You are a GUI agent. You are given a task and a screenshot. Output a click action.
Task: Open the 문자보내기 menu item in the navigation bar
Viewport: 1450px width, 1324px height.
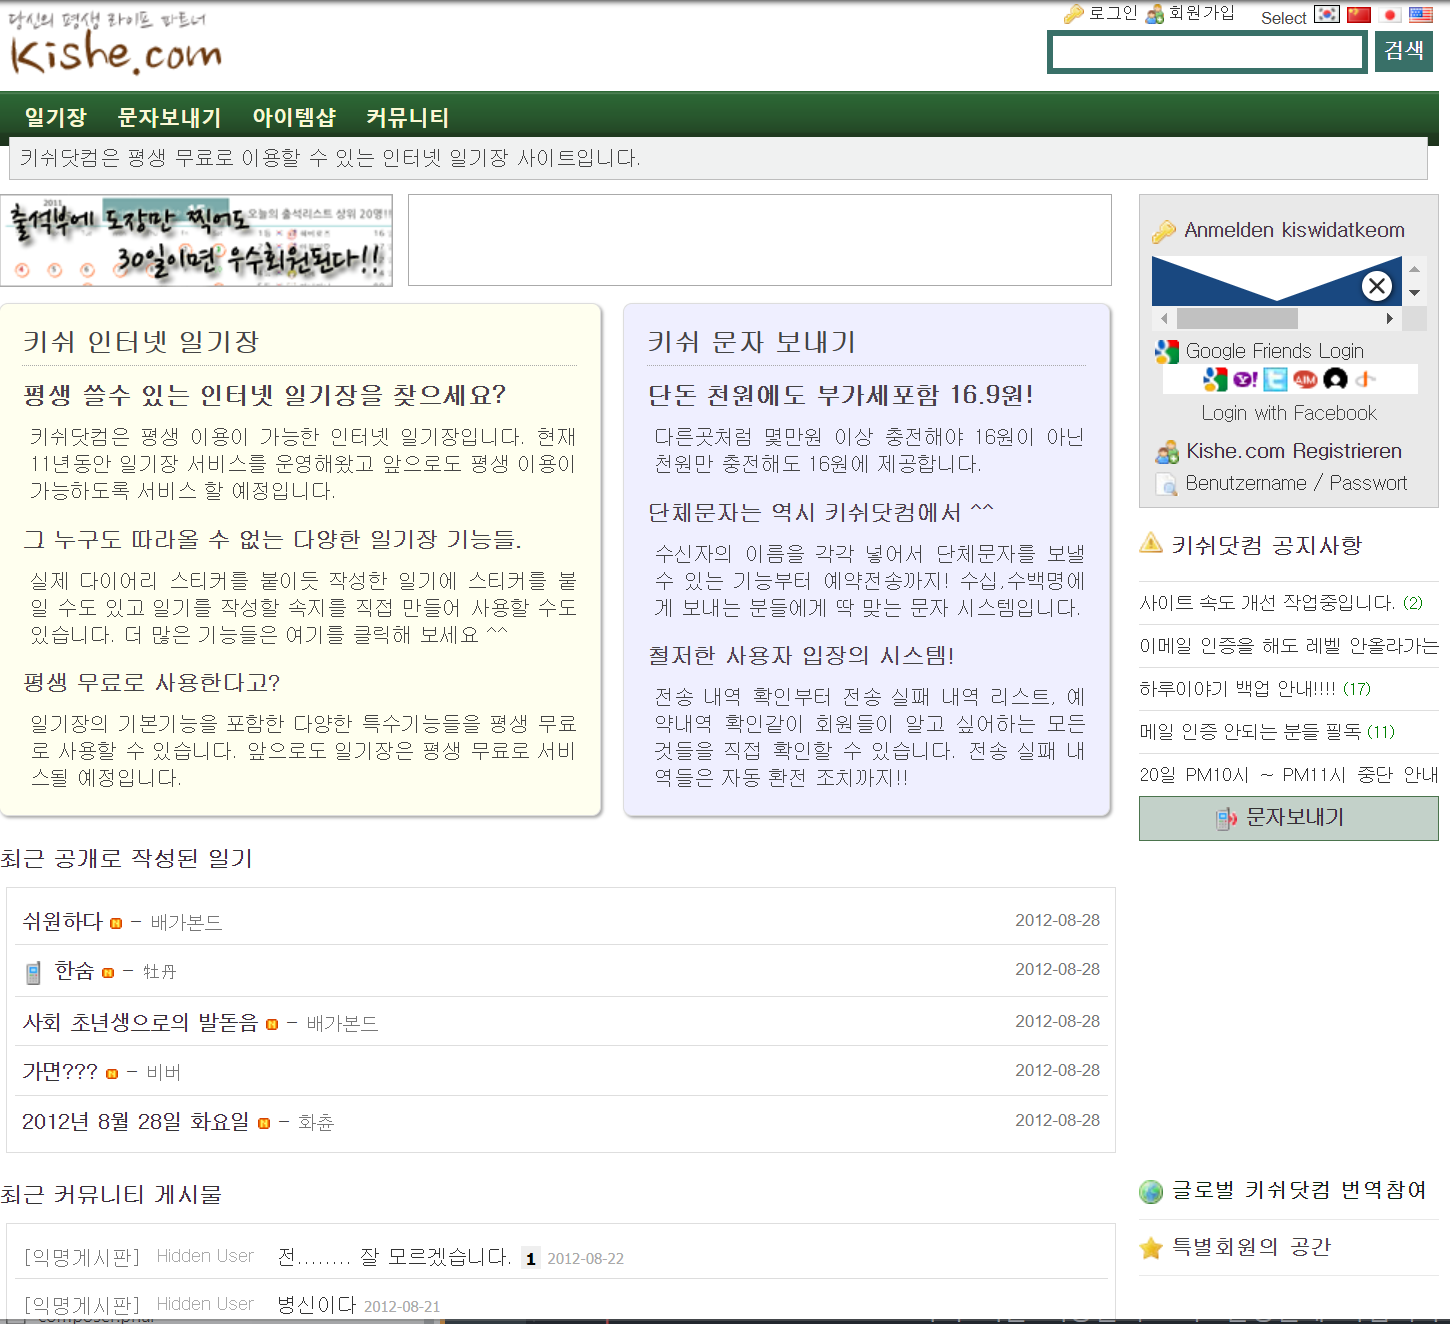pos(169,118)
